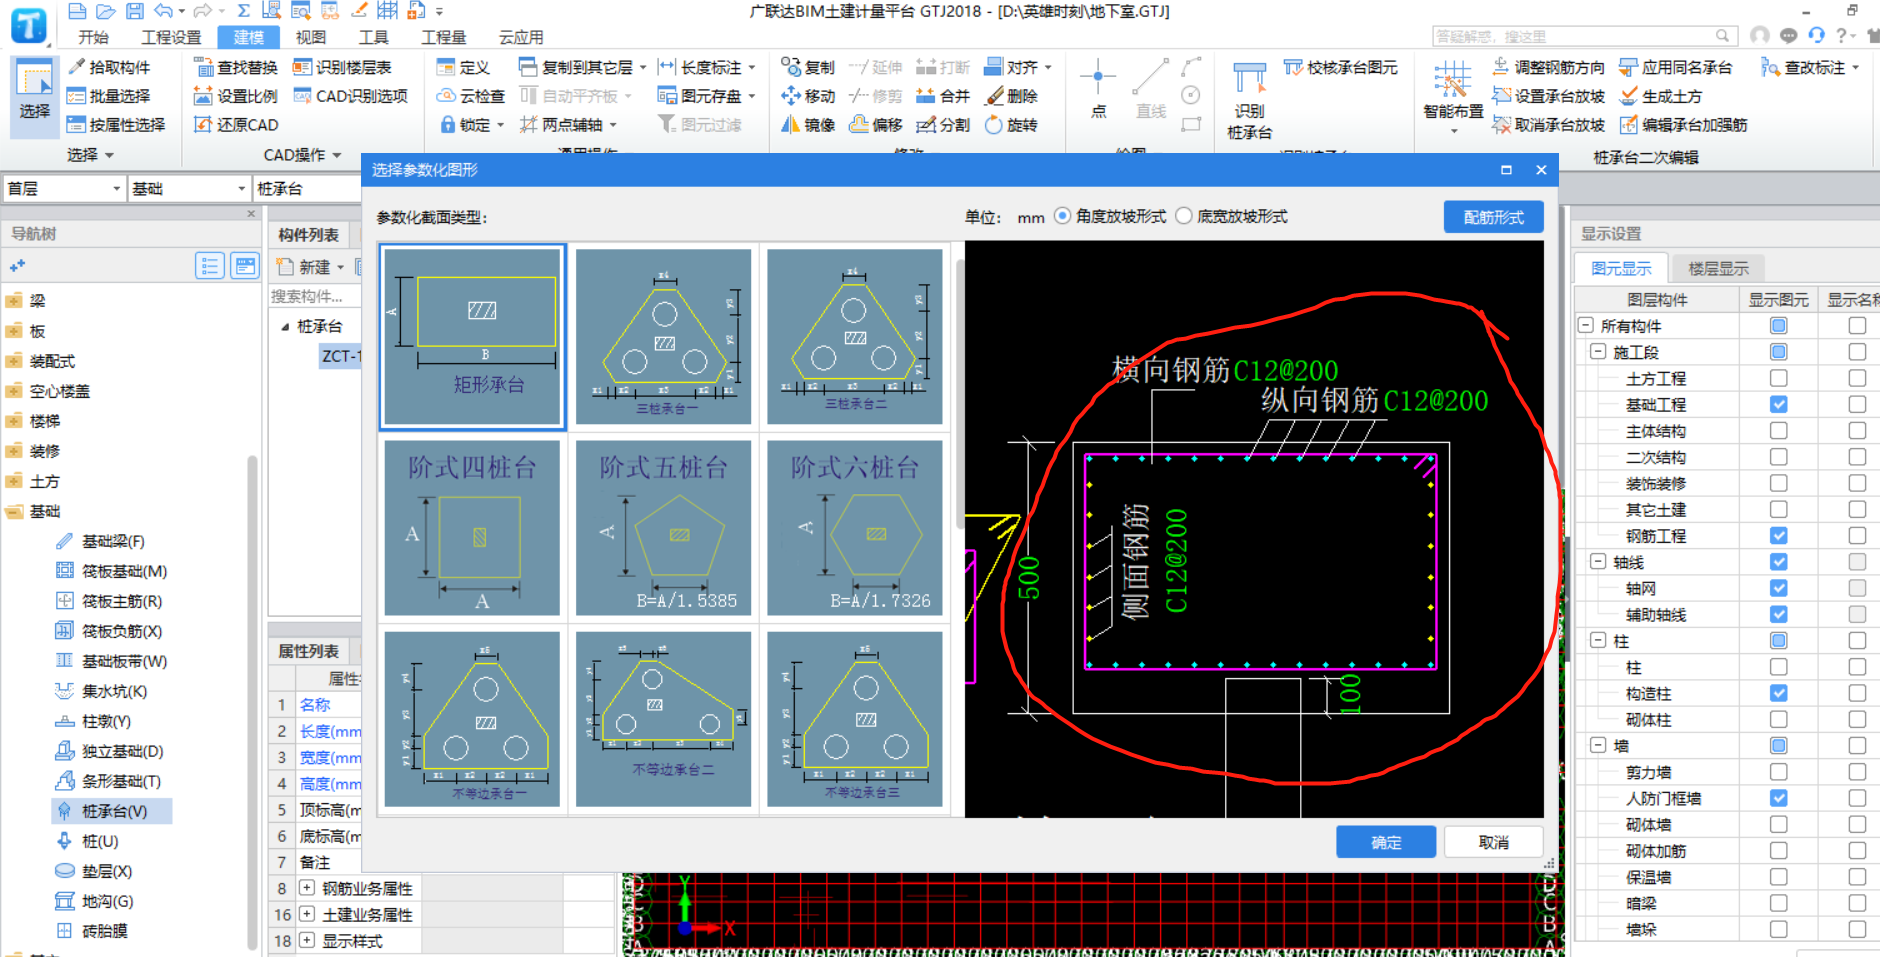Click the 配筋形式 button

point(1493,217)
